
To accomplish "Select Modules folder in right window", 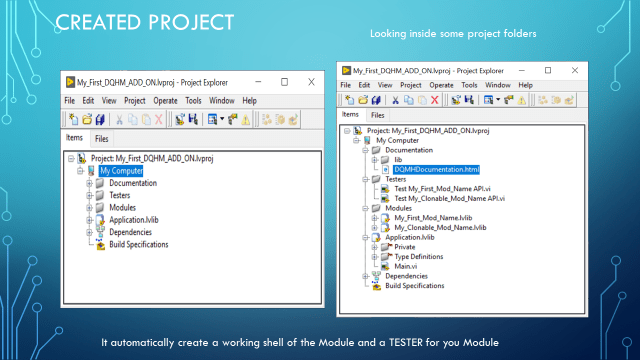I will pyautogui.click(x=398, y=208).
